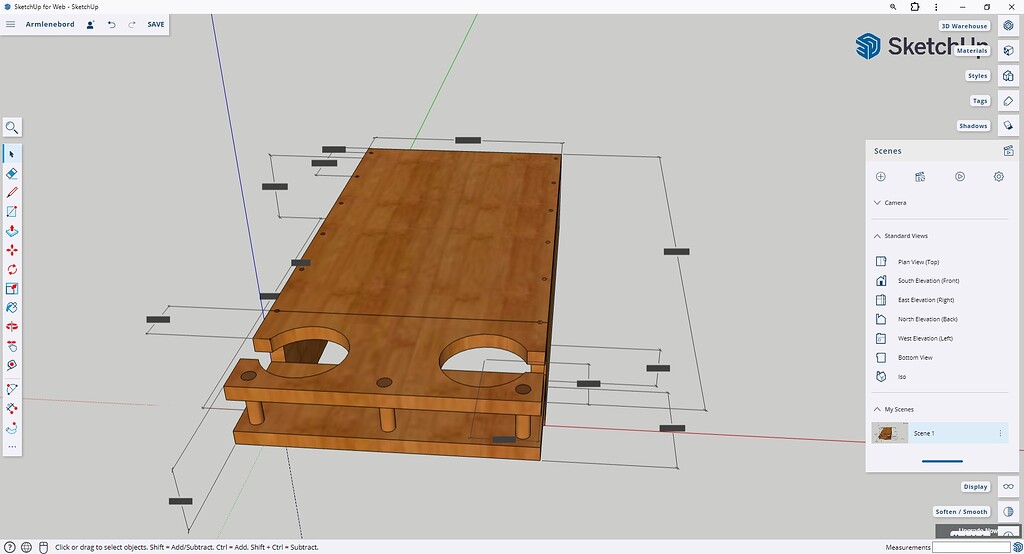Redo the last action
Viewport: 1024px width, 554px height.
tap(132, 24)
